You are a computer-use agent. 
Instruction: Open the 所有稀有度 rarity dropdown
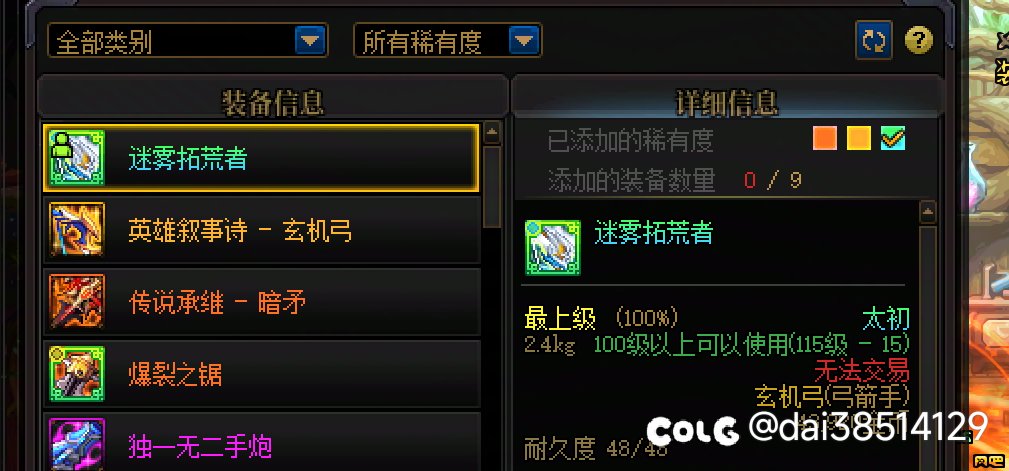click(448, 41)
